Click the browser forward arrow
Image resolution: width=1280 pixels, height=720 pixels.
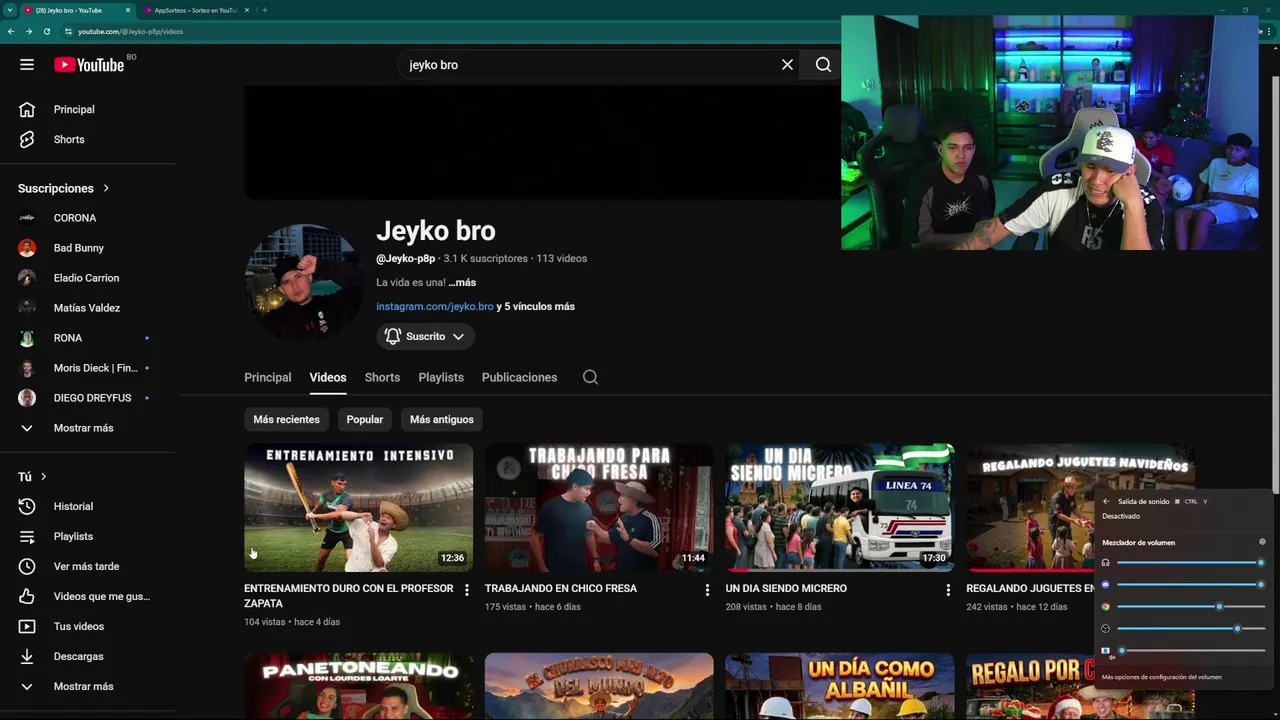point(28,31)
